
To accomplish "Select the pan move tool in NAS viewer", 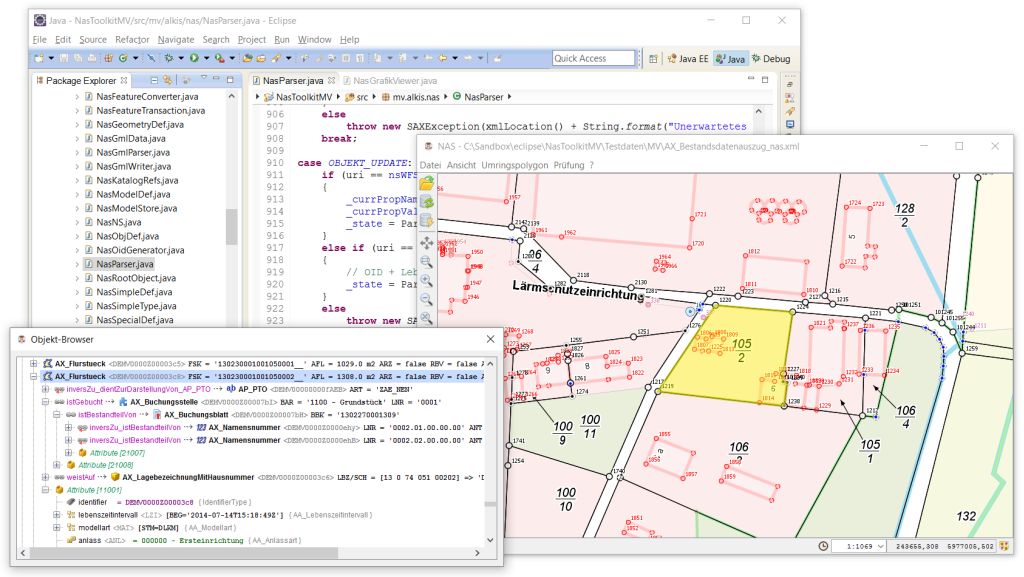I will point(427,243).
